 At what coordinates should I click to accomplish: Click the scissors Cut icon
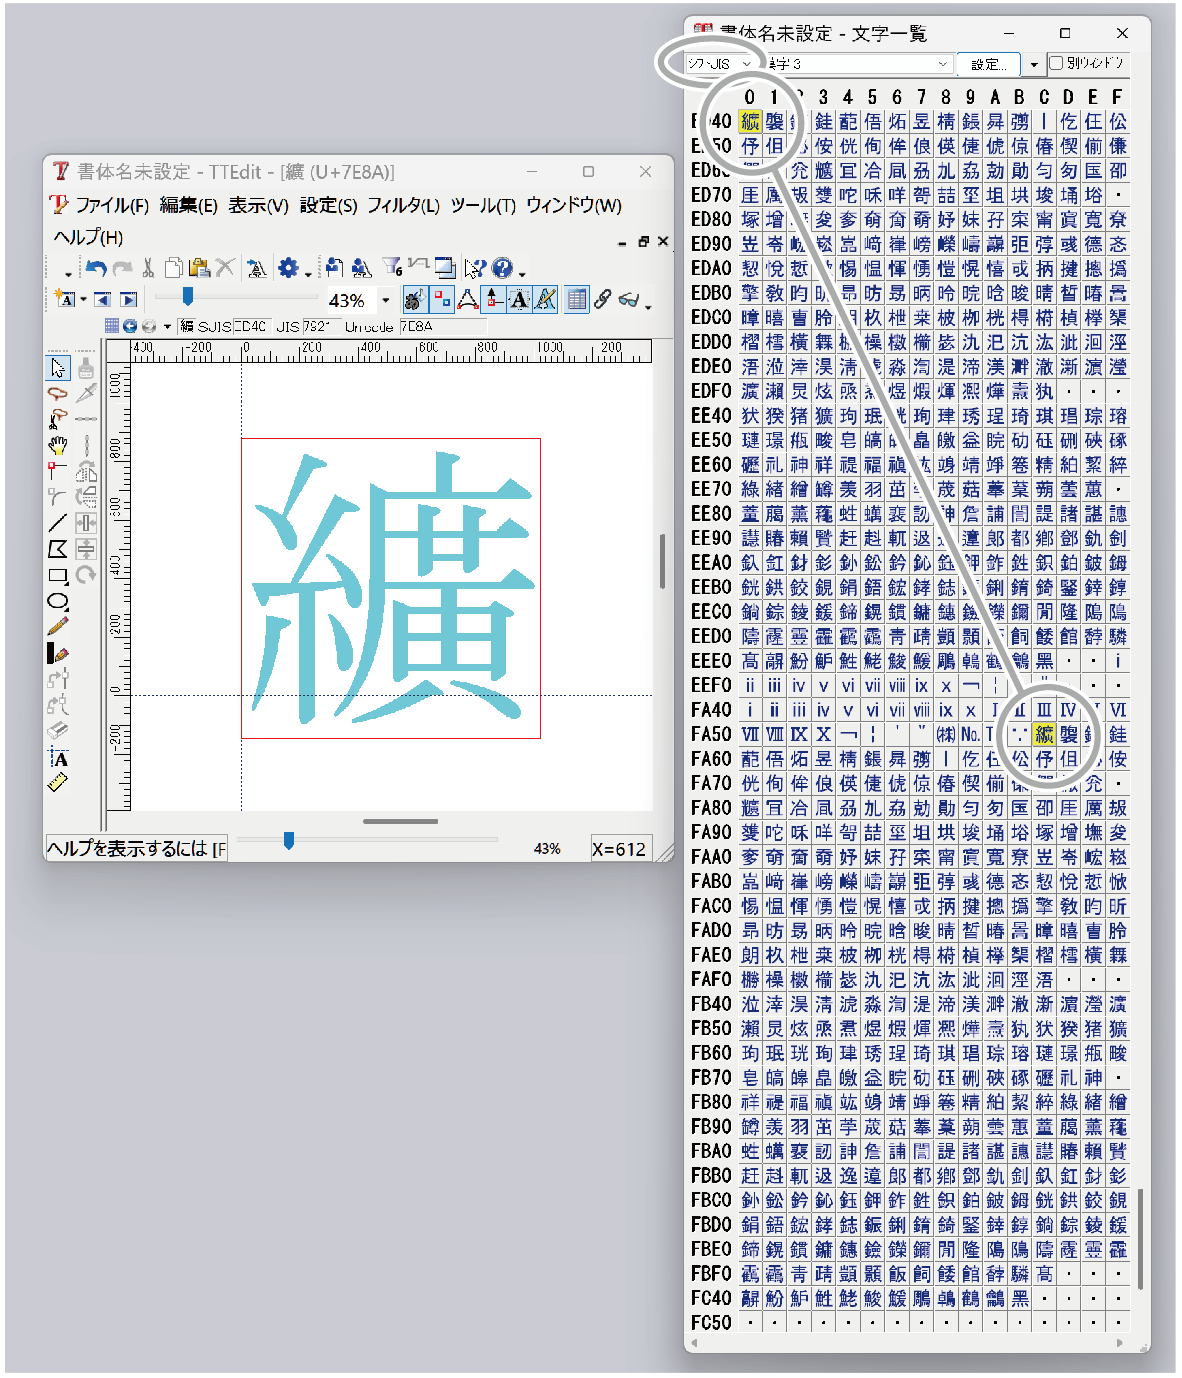(148, 268)
